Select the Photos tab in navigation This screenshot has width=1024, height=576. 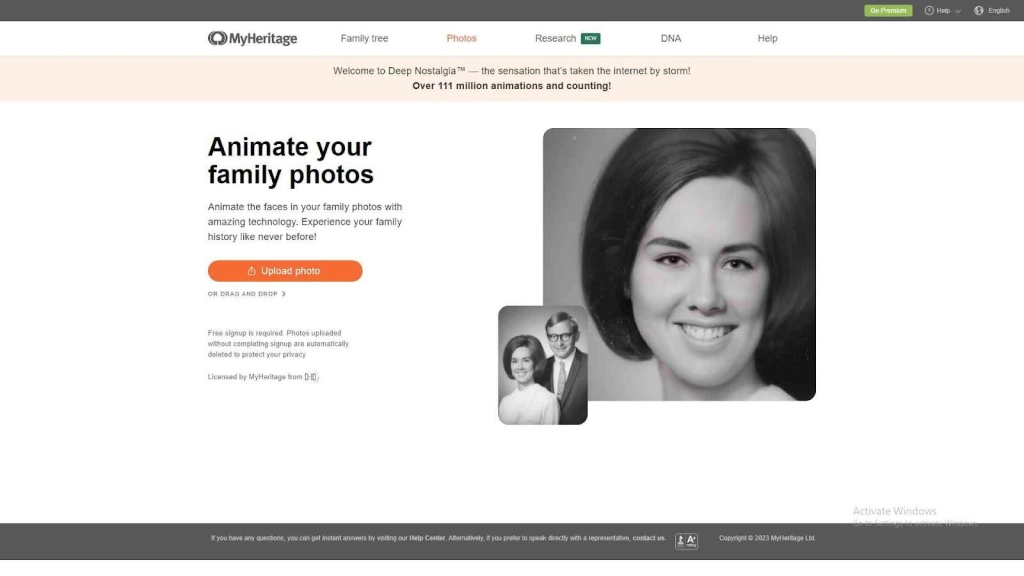[x=461, y=38]
